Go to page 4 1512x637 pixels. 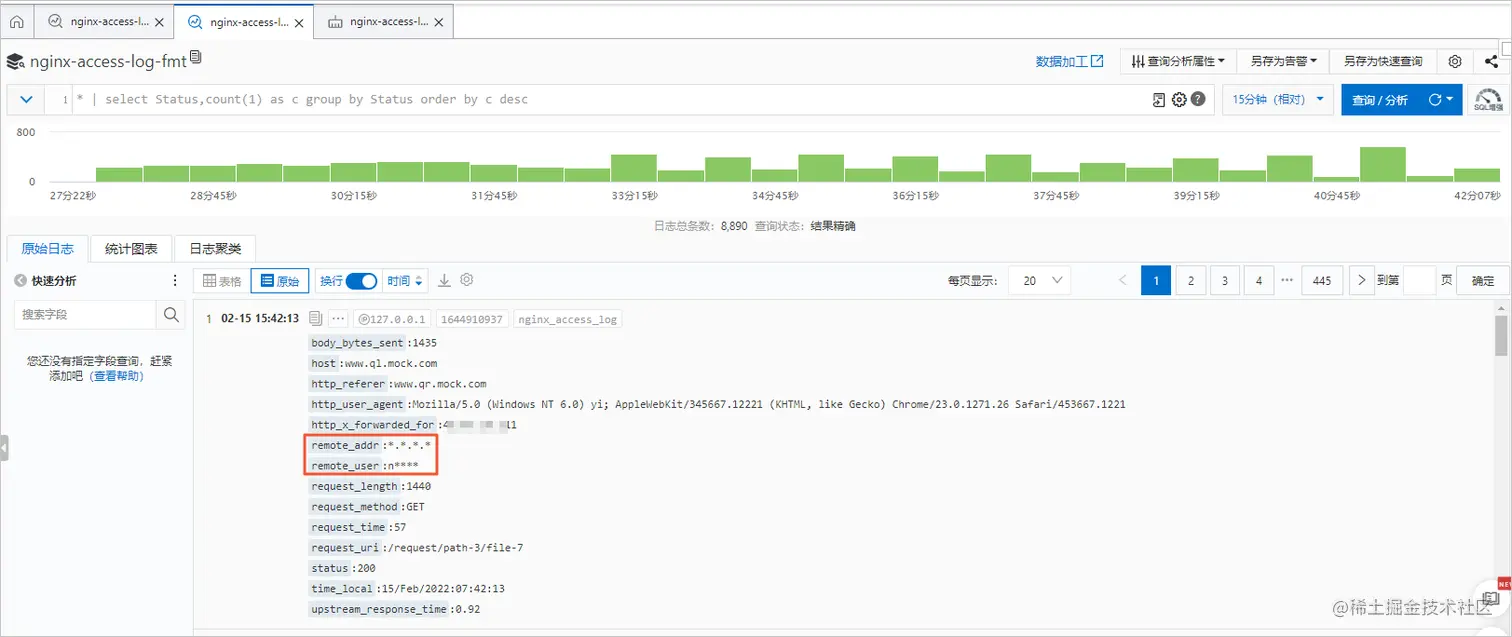pos(1258,281)
